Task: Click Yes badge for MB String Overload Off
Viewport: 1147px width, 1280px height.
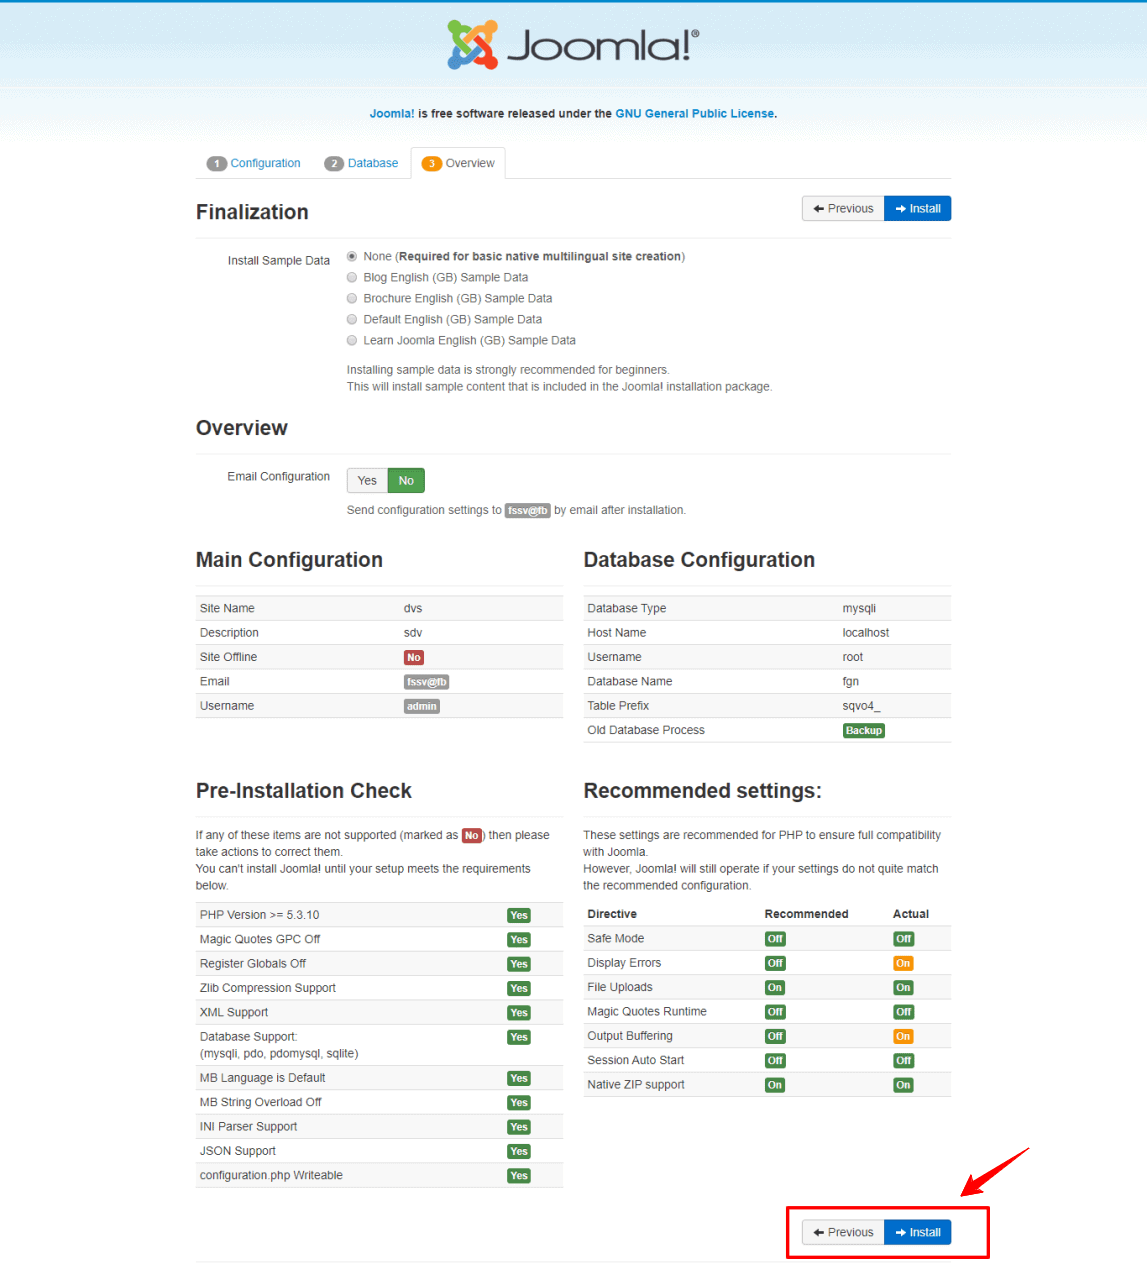Action: click(519, 1103)
